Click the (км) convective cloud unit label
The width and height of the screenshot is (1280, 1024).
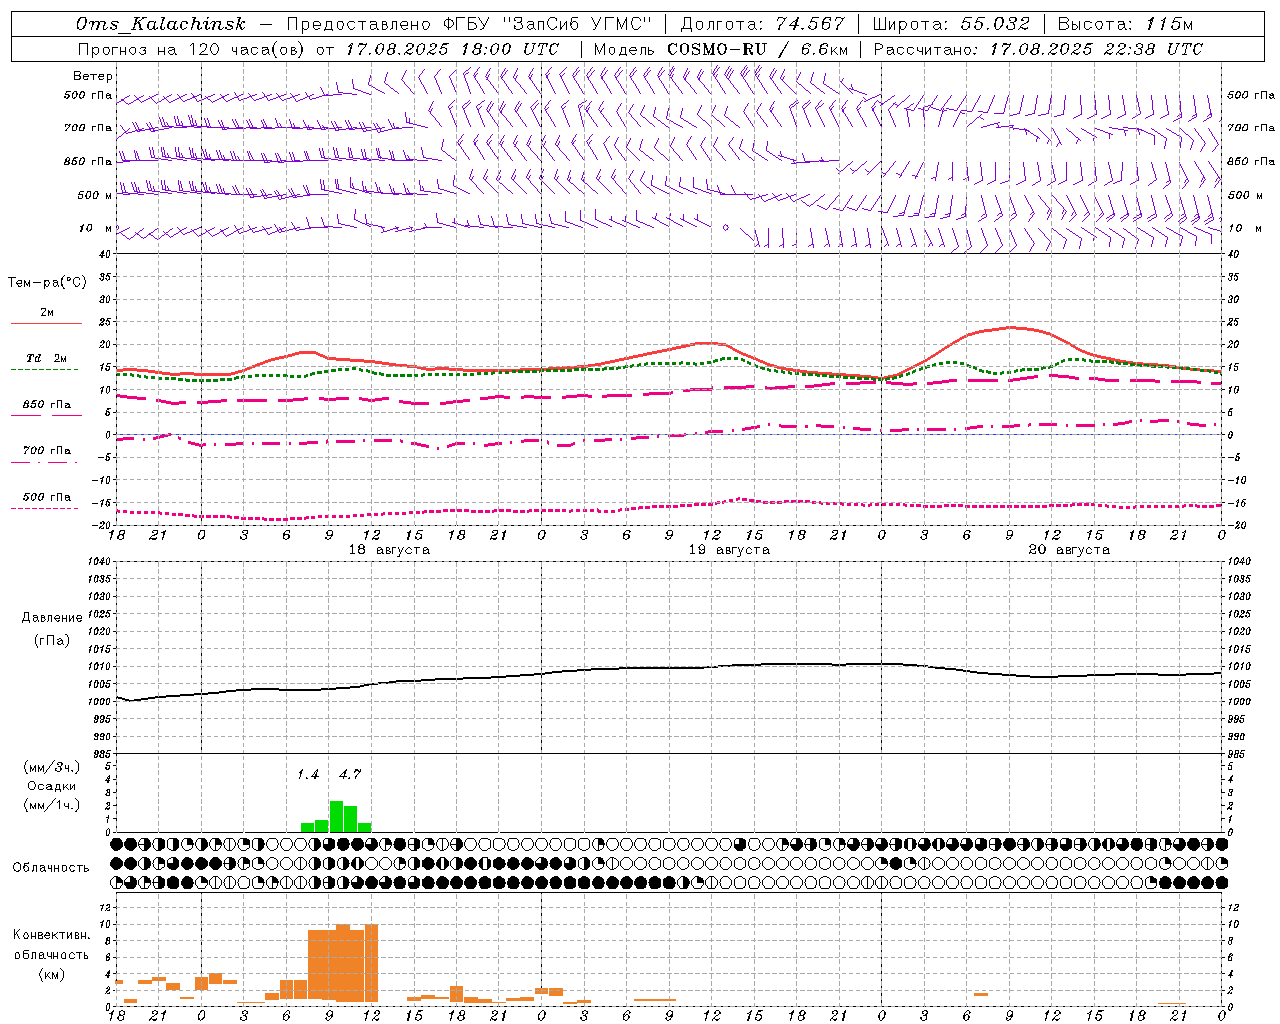click(51, 974)
